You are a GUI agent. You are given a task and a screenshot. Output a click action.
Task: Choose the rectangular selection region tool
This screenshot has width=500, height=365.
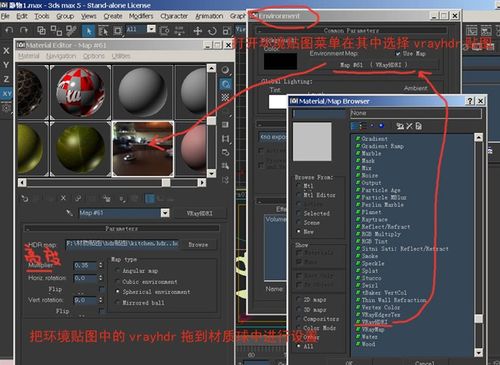117,31
